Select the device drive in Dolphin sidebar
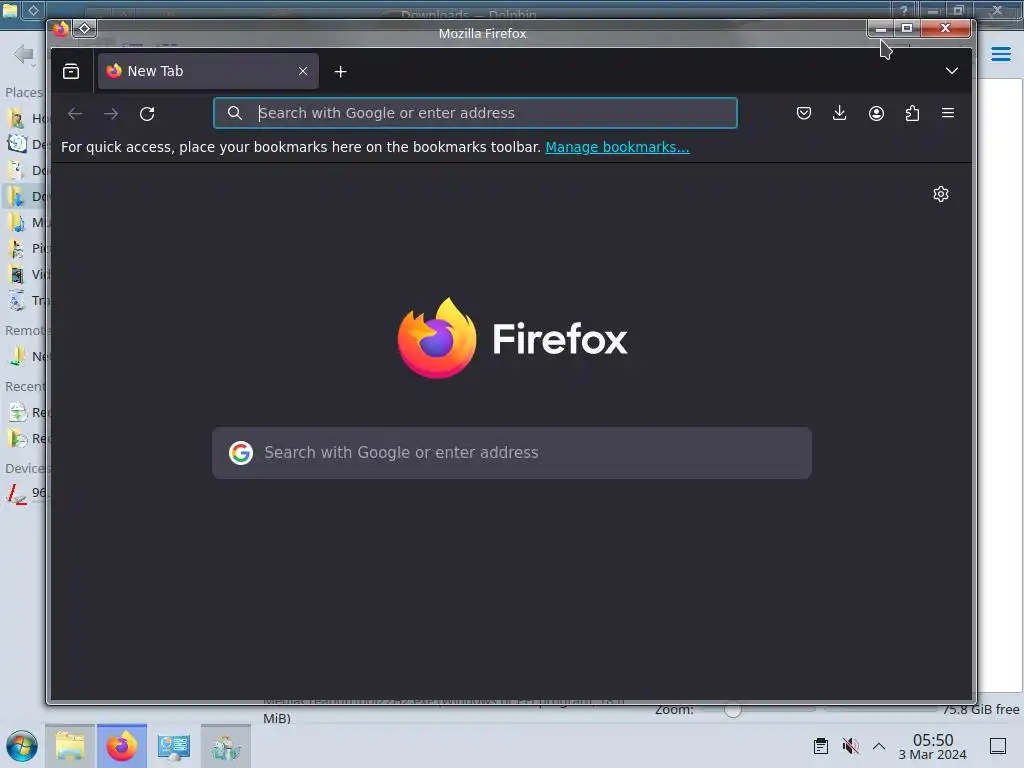The width and height of the screenshot is (1024, 768). (26, 492)
